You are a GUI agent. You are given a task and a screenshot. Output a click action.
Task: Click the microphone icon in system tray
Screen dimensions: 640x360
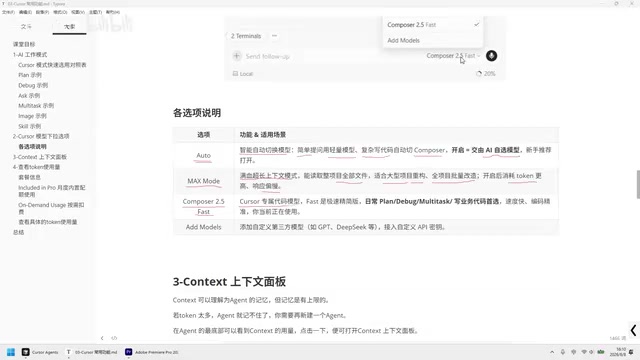pyautogui.click(x=563, y=352)
